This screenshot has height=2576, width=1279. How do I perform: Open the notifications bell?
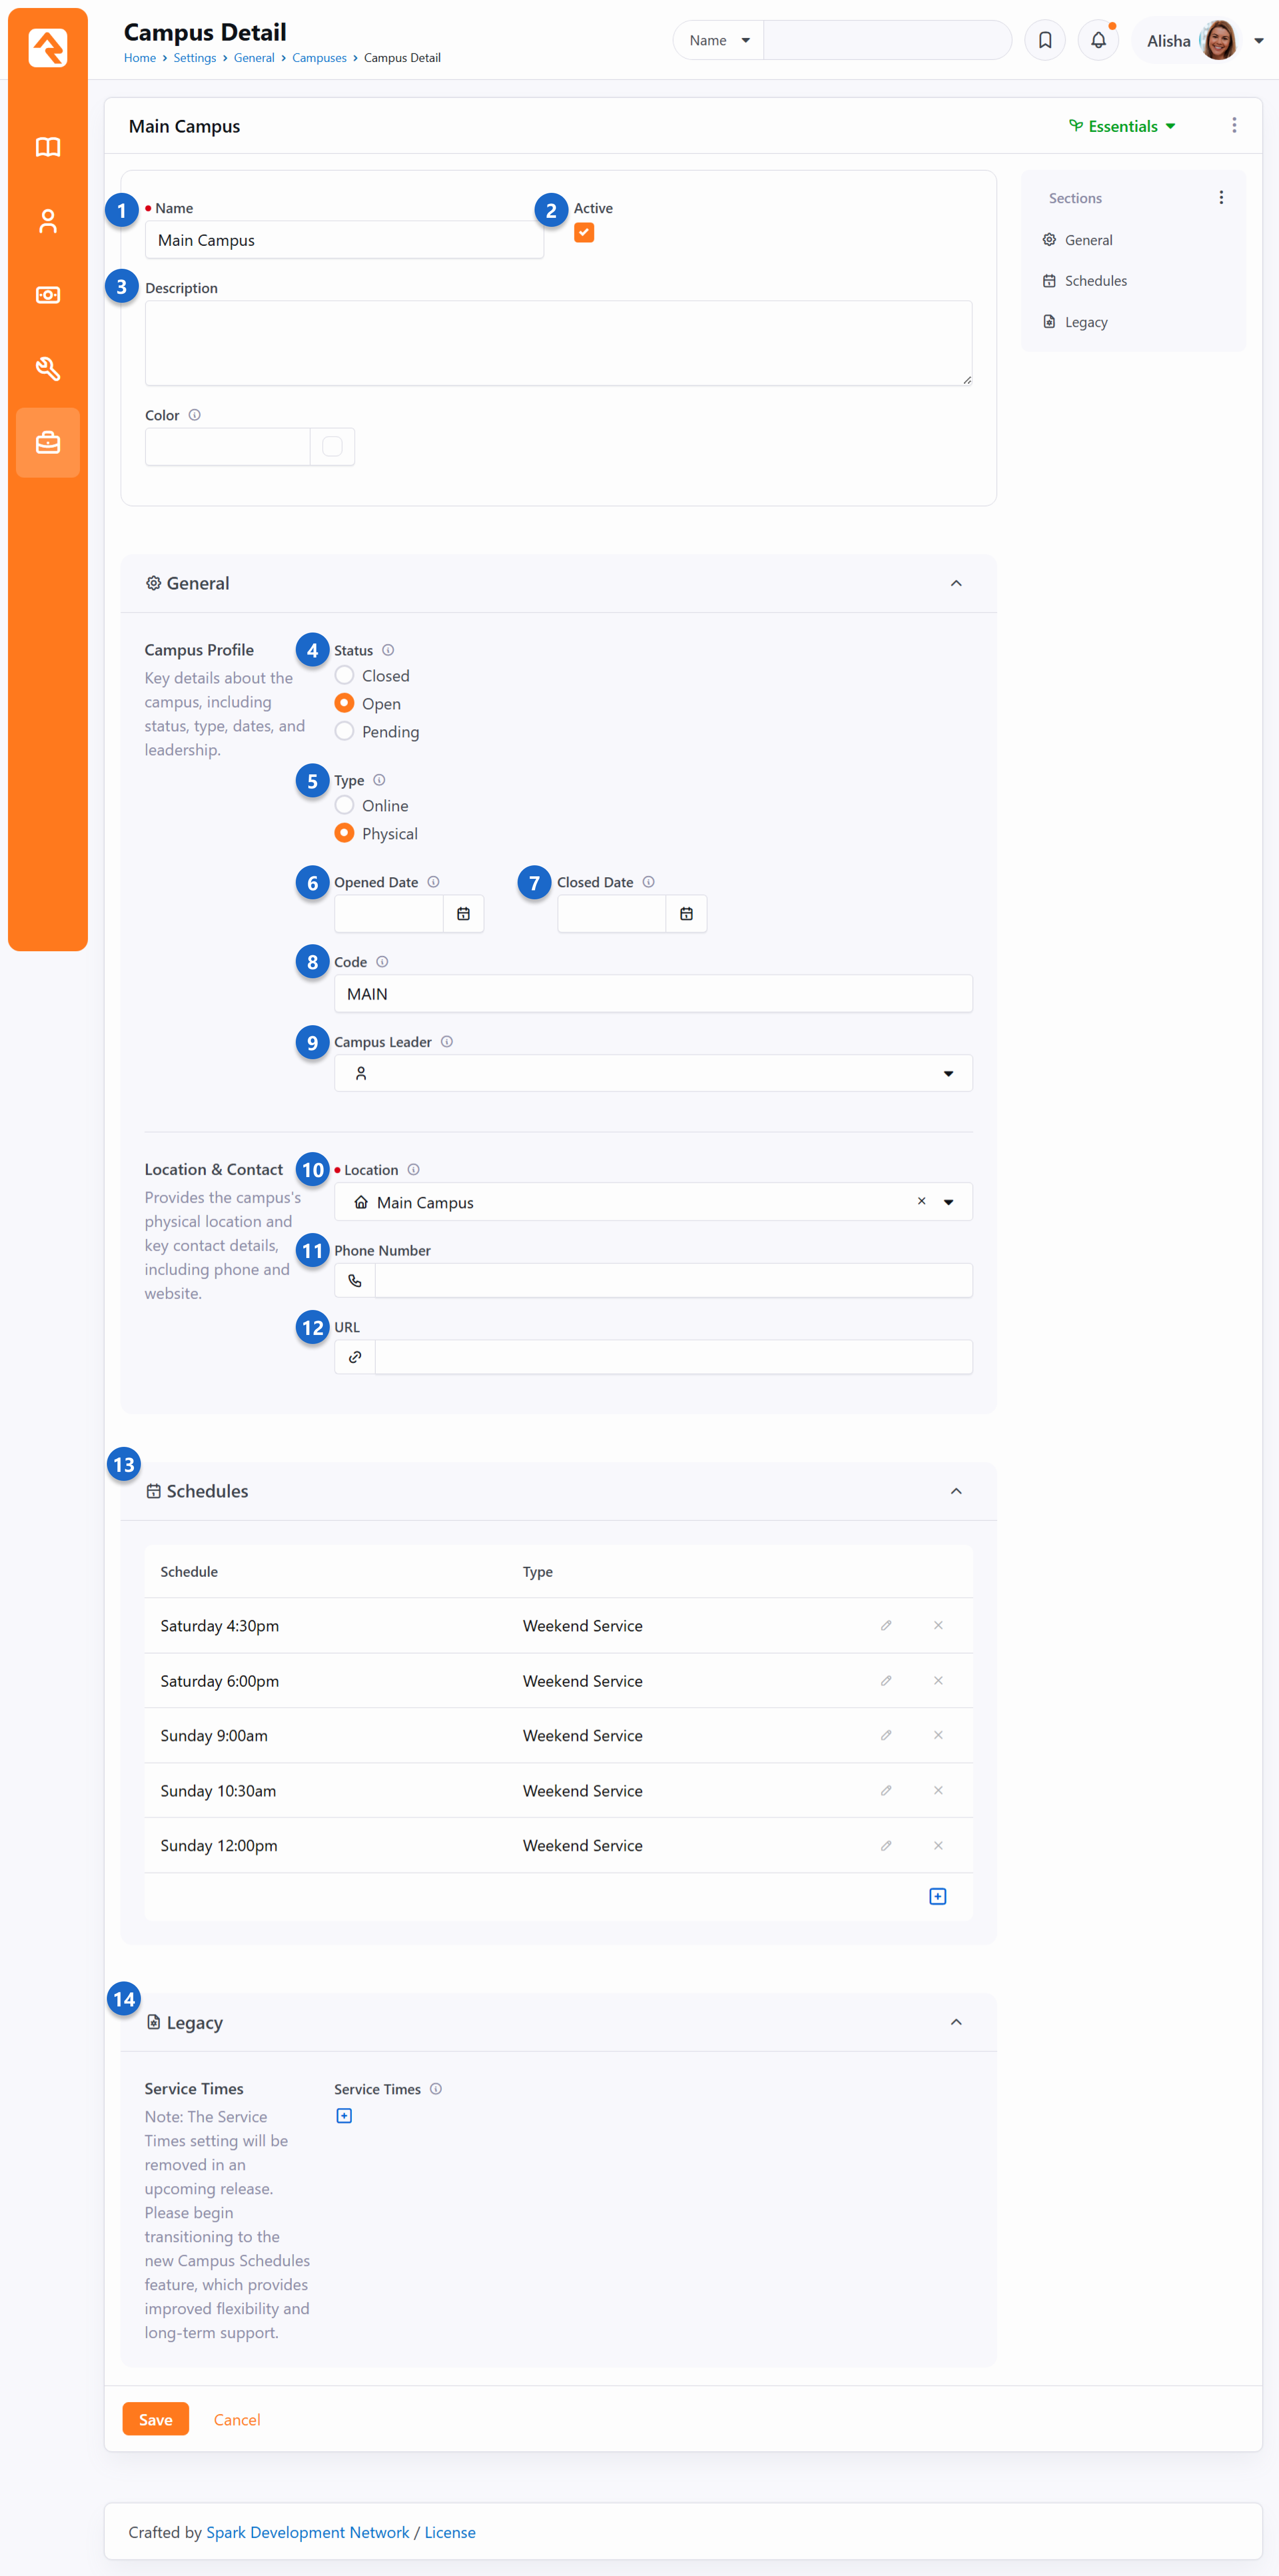(1098, 41)
